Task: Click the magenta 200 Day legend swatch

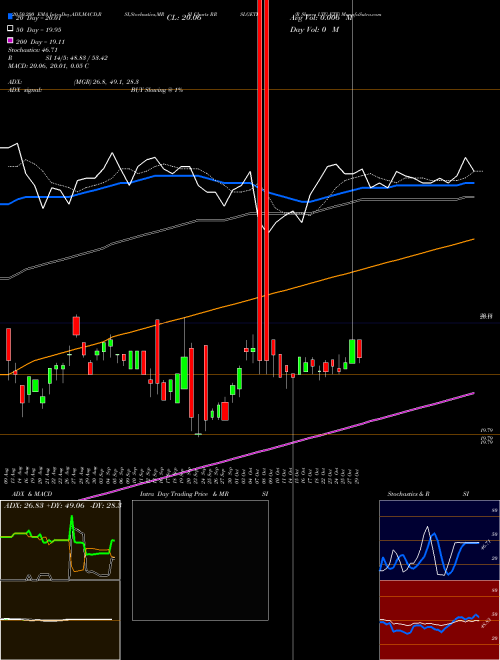Action: [x=11, y=41]
